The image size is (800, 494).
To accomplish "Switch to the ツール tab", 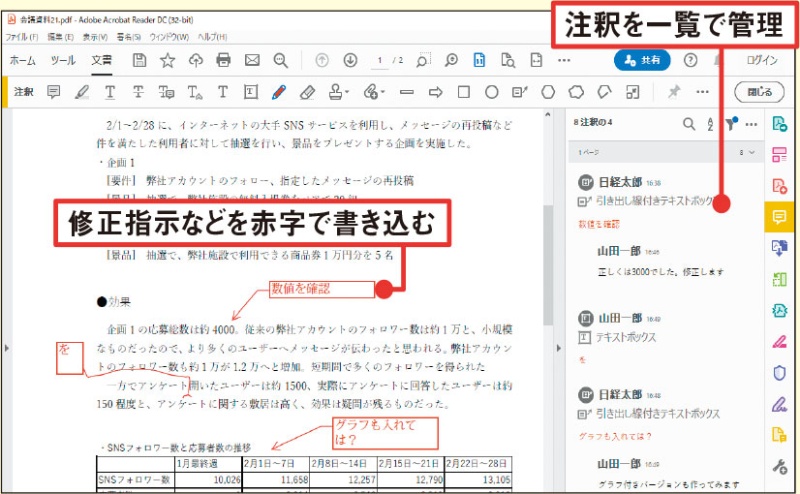I will pyautogui.click(x=62, y=60).
